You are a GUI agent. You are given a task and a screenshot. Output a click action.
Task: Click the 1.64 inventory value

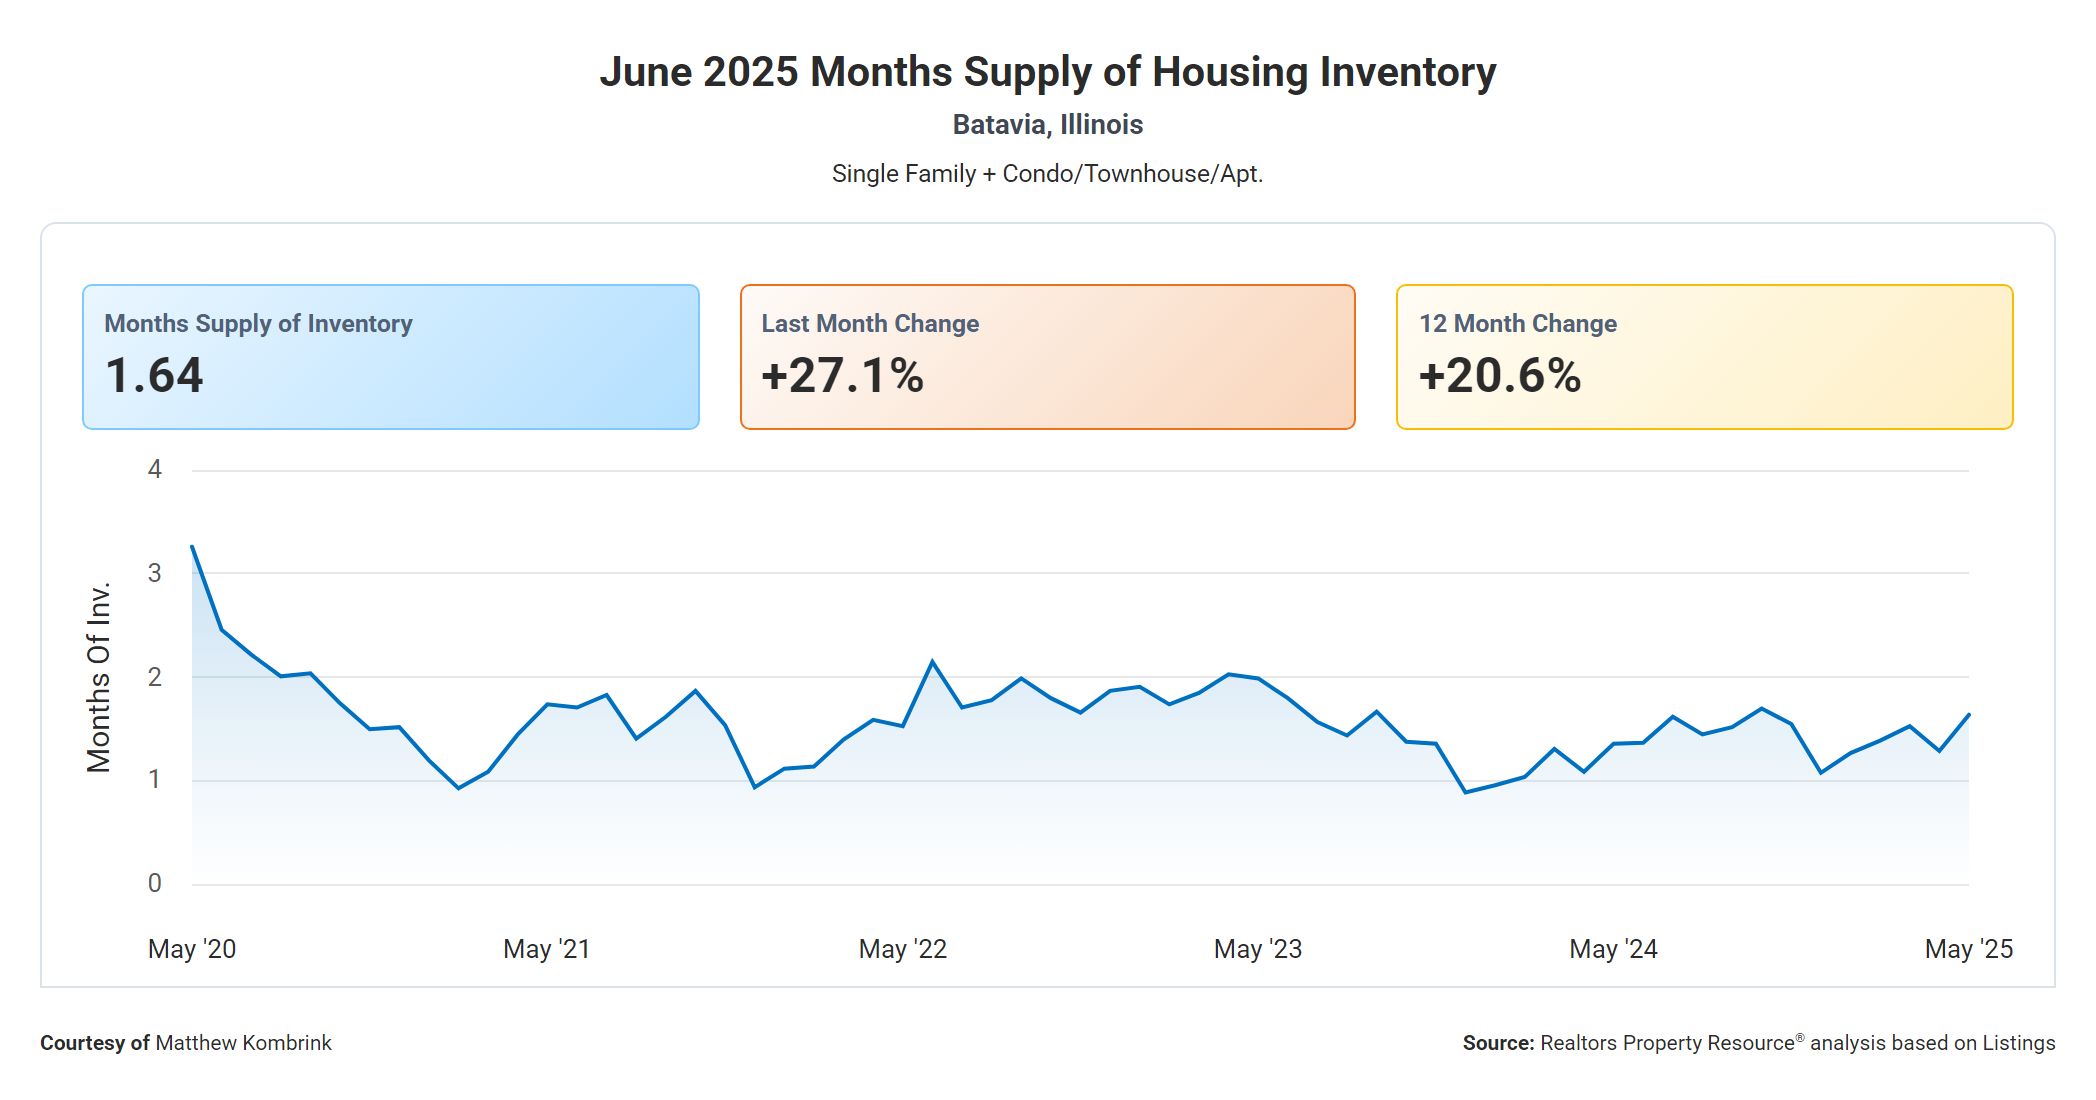click(x=154, y=376)
